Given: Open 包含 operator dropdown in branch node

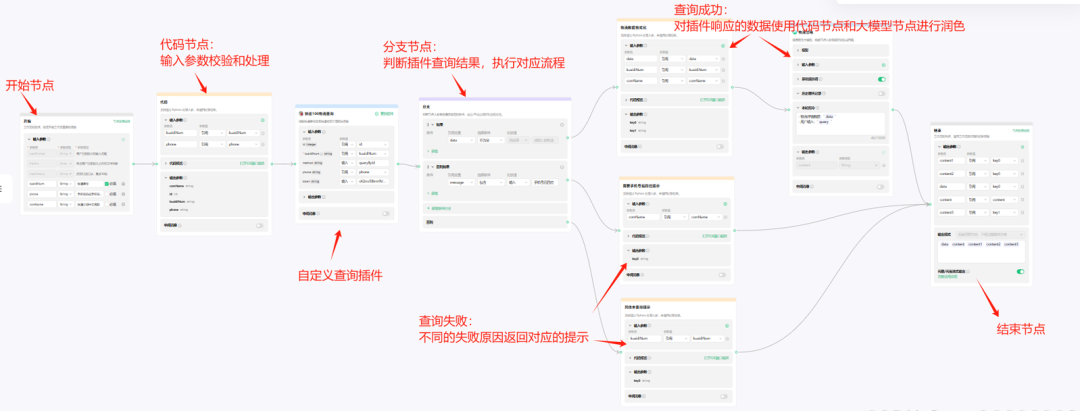Looking at the screenshot, I should [491, 182].
